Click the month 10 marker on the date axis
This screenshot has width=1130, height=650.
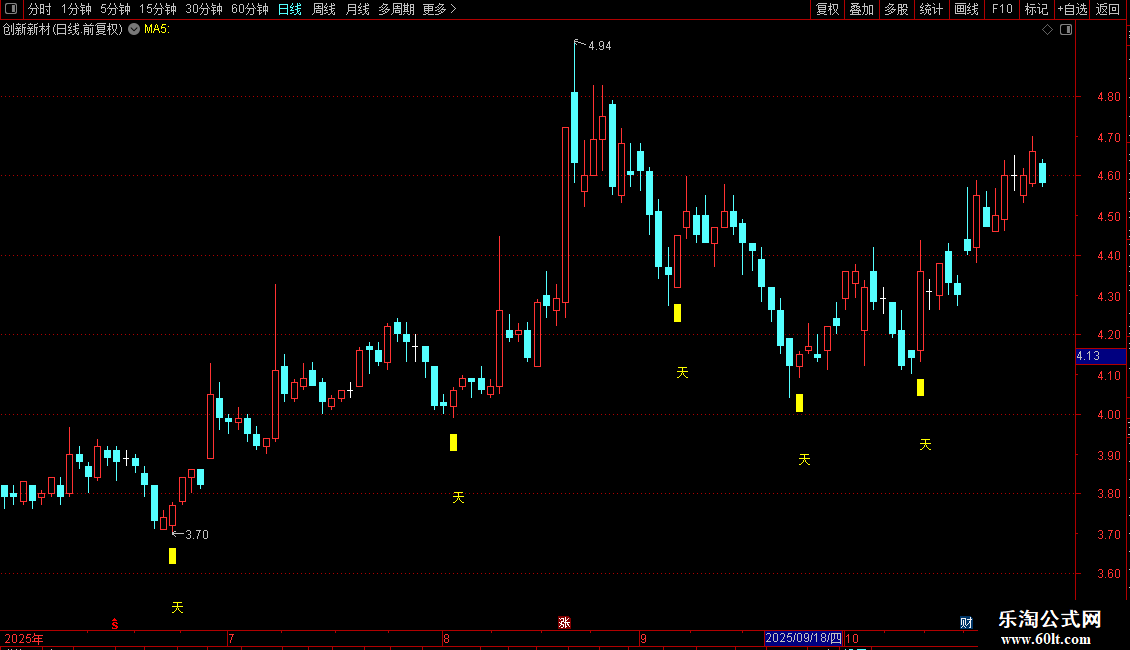click(x=852, y=638)
